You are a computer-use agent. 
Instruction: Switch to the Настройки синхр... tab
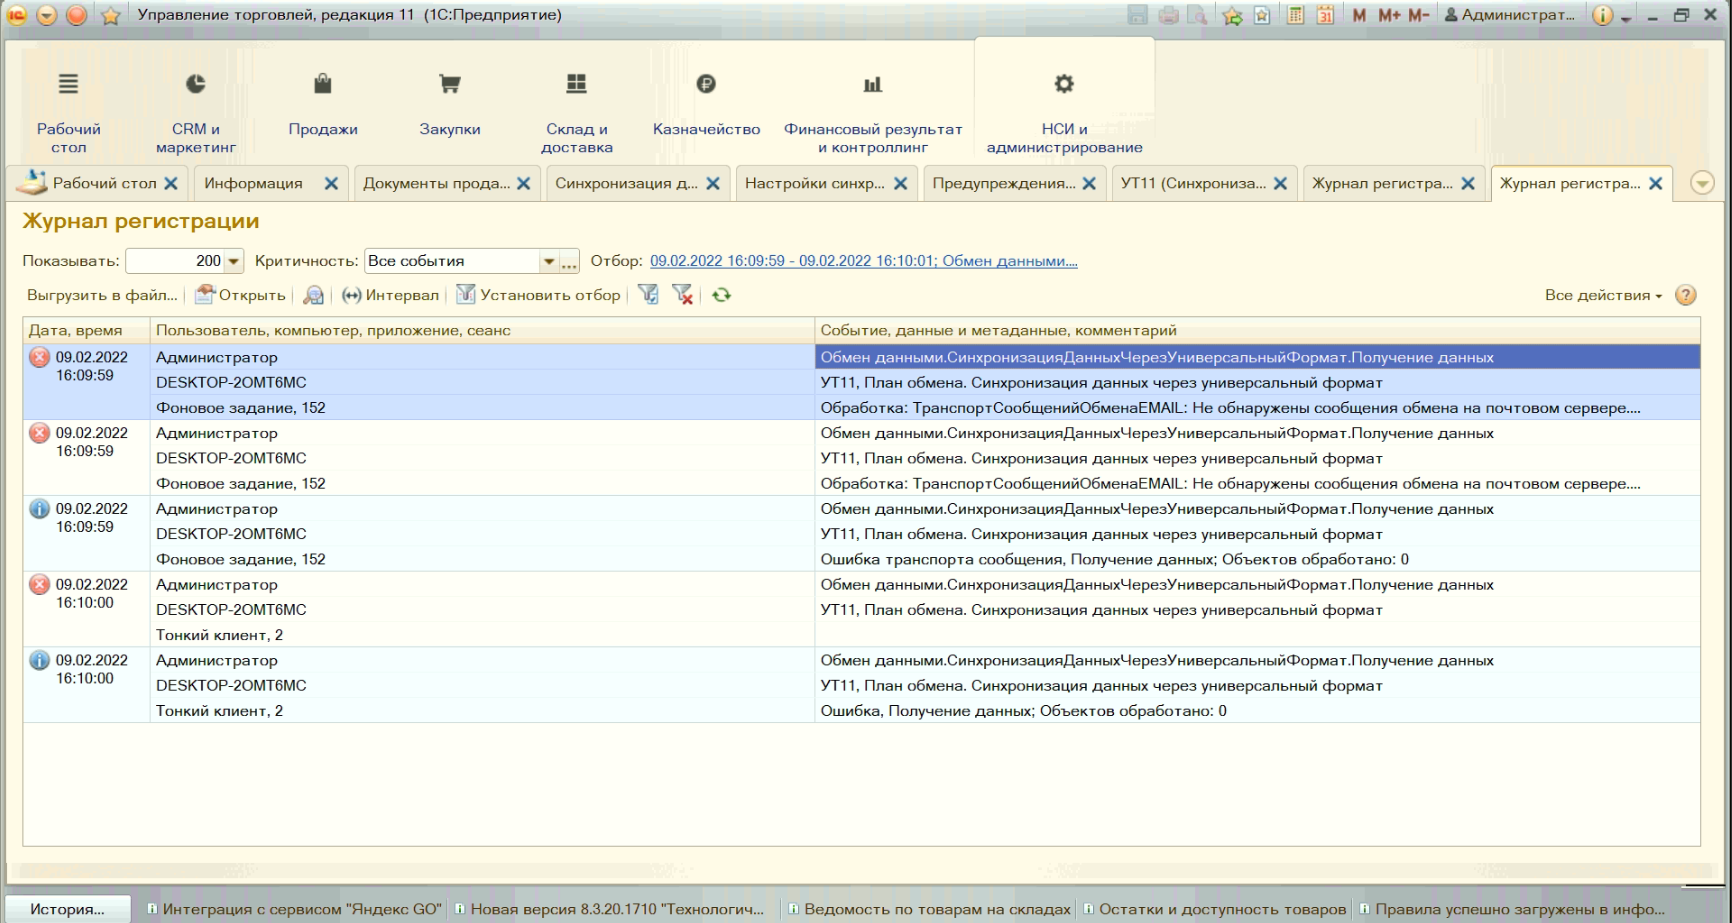point(814,183)
